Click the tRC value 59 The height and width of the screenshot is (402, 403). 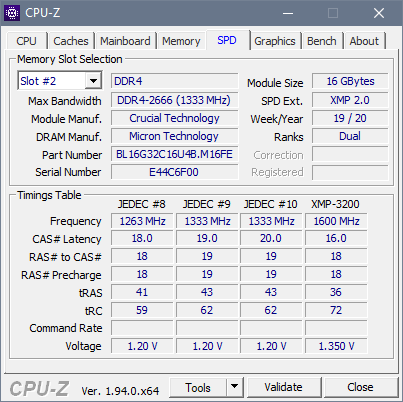coord(142,310)
